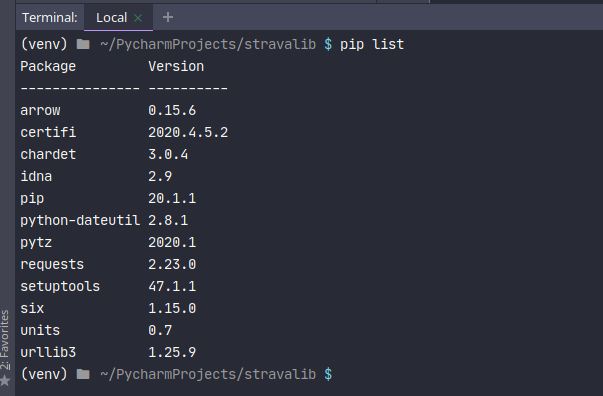Click the urllib3 package name
603x396 pixels.
48,353
